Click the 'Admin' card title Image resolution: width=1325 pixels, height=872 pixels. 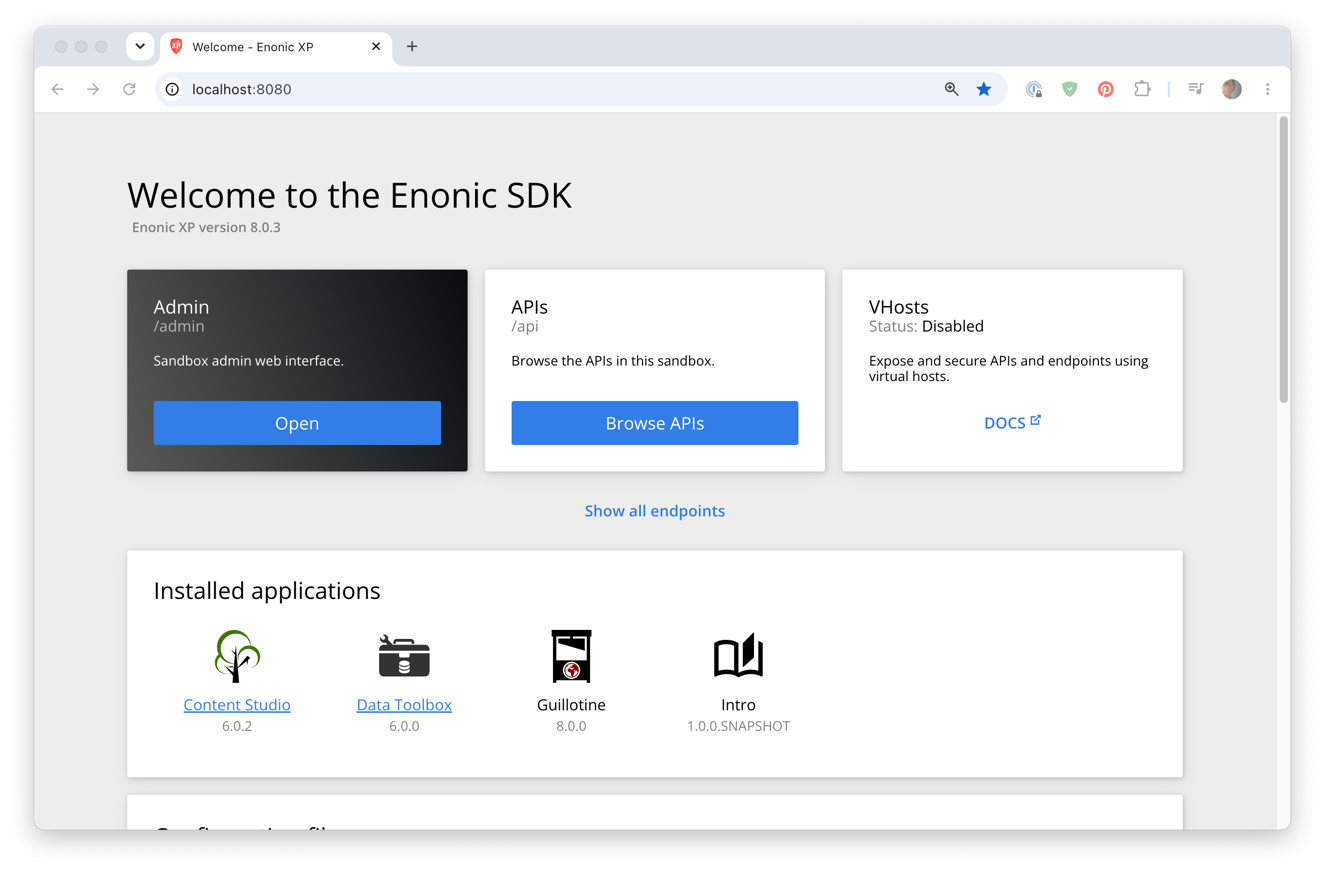click(181, 306)
